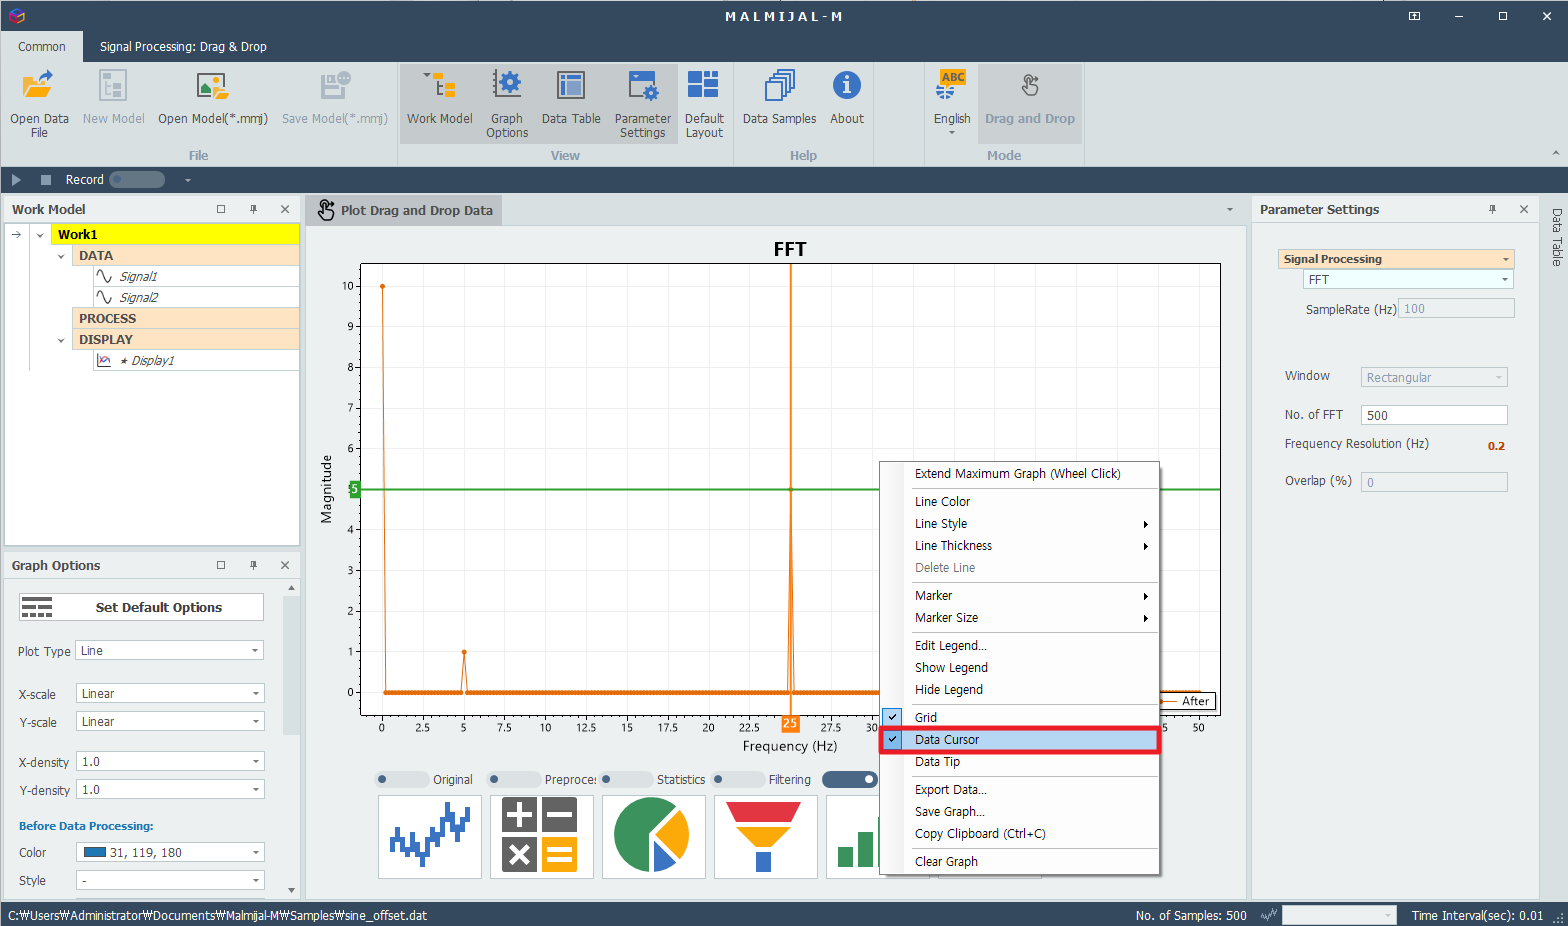Start playback with the play button
The image size is (1568, 926).
coord(16,180)
